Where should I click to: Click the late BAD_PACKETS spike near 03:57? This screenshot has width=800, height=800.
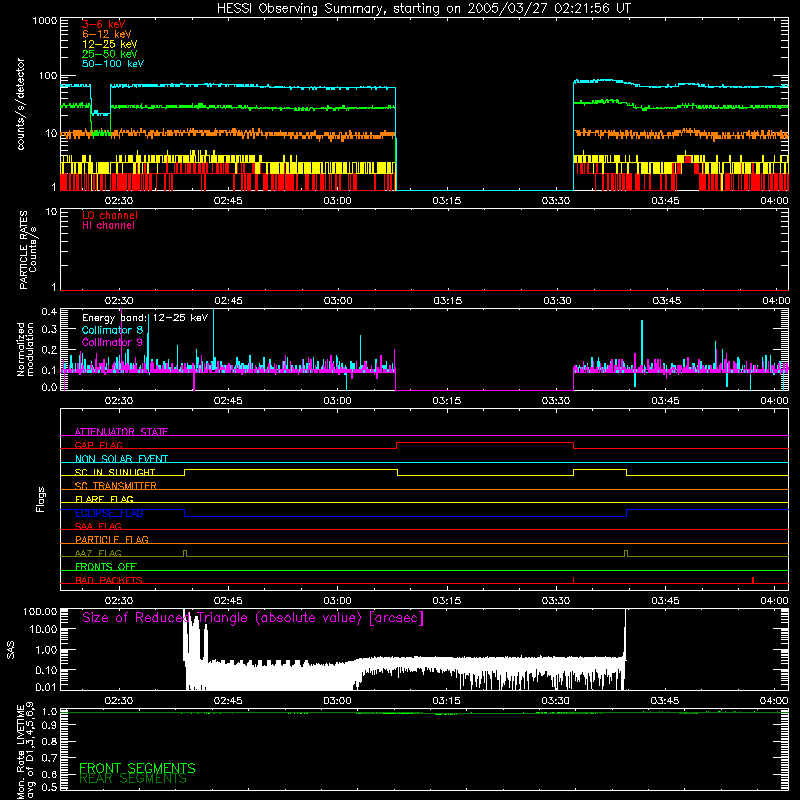coord(753,580)
